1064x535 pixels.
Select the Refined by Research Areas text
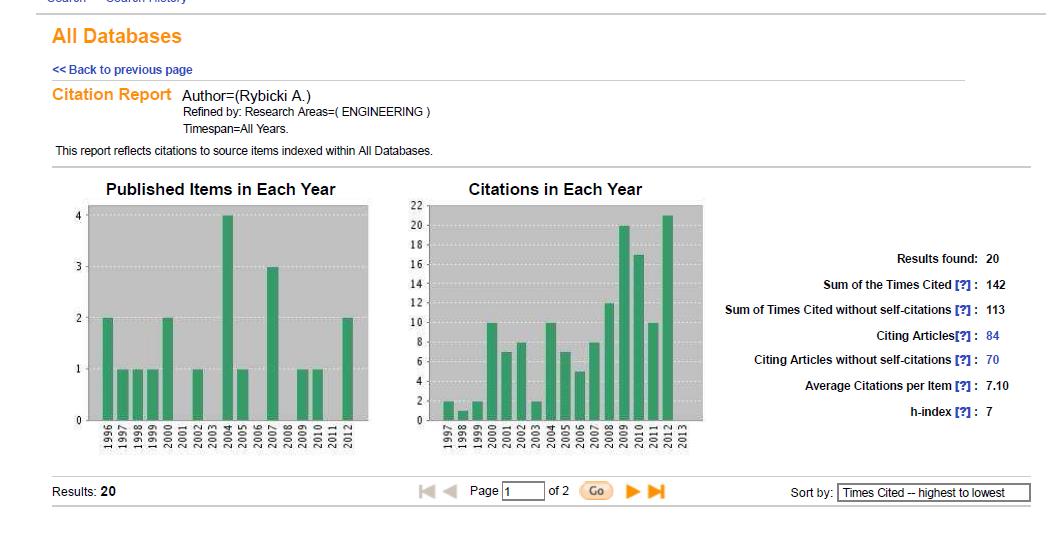point(307,112)
